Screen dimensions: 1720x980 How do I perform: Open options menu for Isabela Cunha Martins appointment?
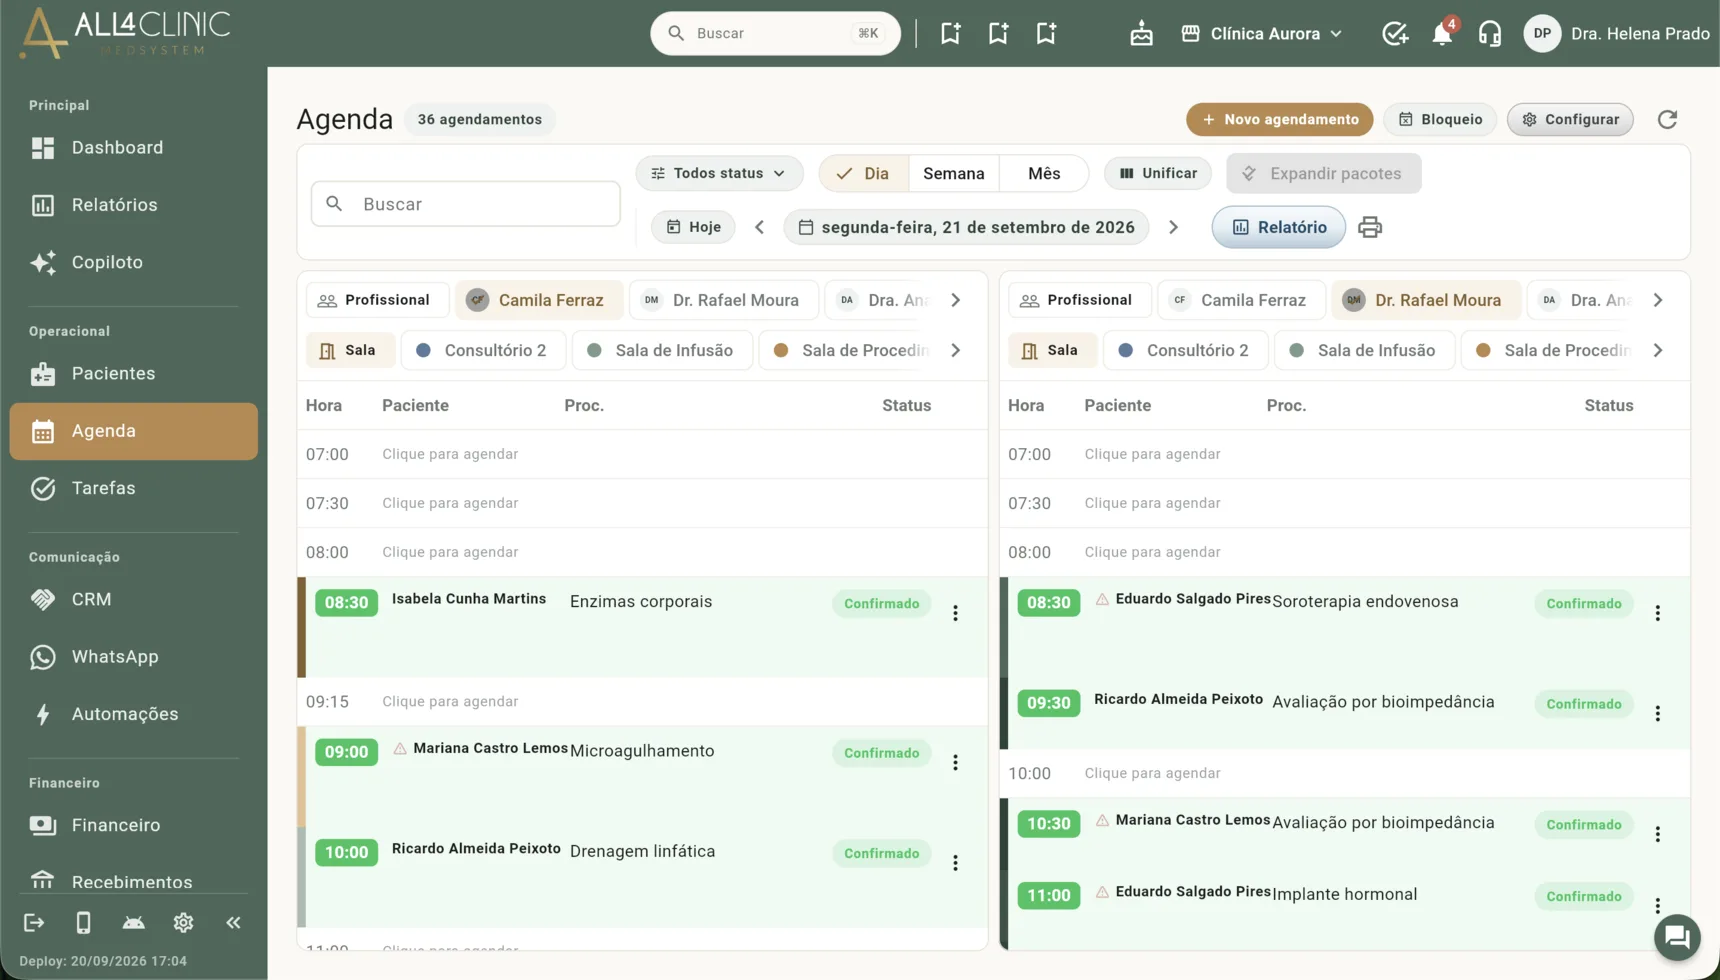955,613
